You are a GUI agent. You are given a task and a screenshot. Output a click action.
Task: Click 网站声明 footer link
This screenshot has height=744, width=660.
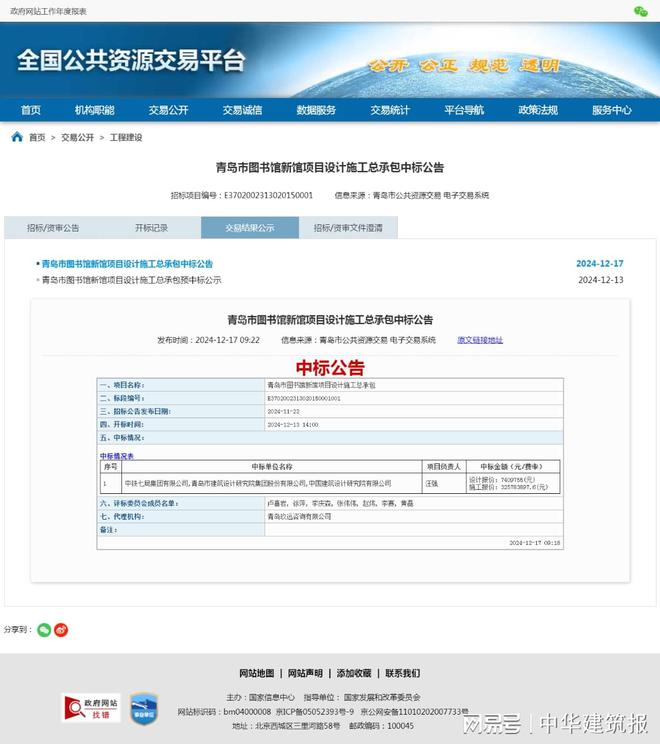click(x=305, y=673)
